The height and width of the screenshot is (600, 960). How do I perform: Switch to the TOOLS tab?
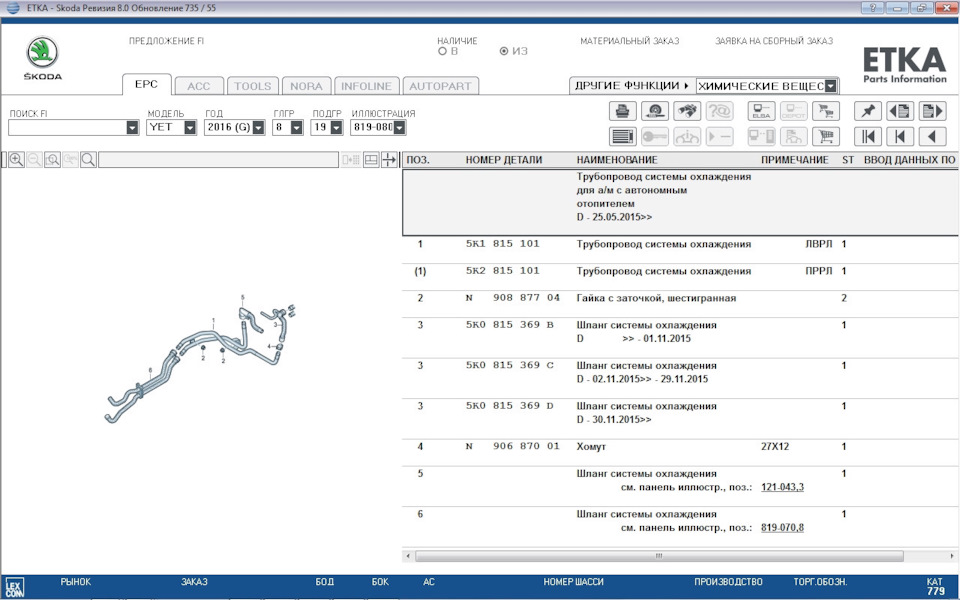pos(252,86)
